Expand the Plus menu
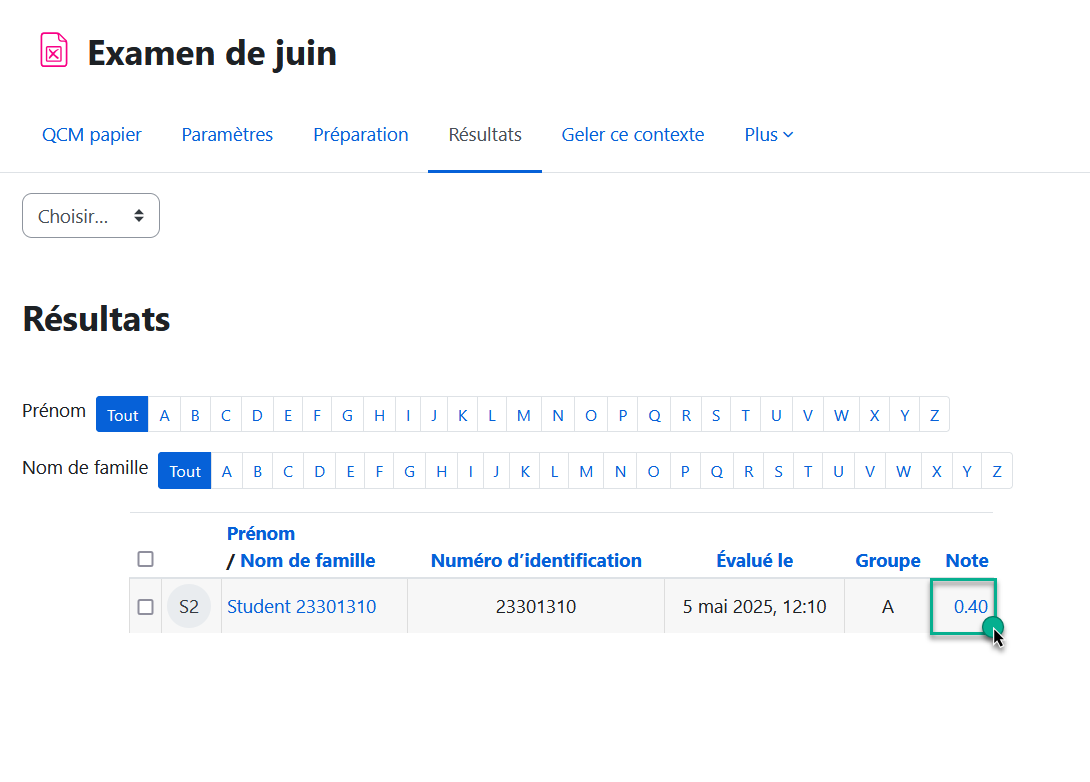The width and height of the screenshot is (1090, 782). [x=768, y=135]
